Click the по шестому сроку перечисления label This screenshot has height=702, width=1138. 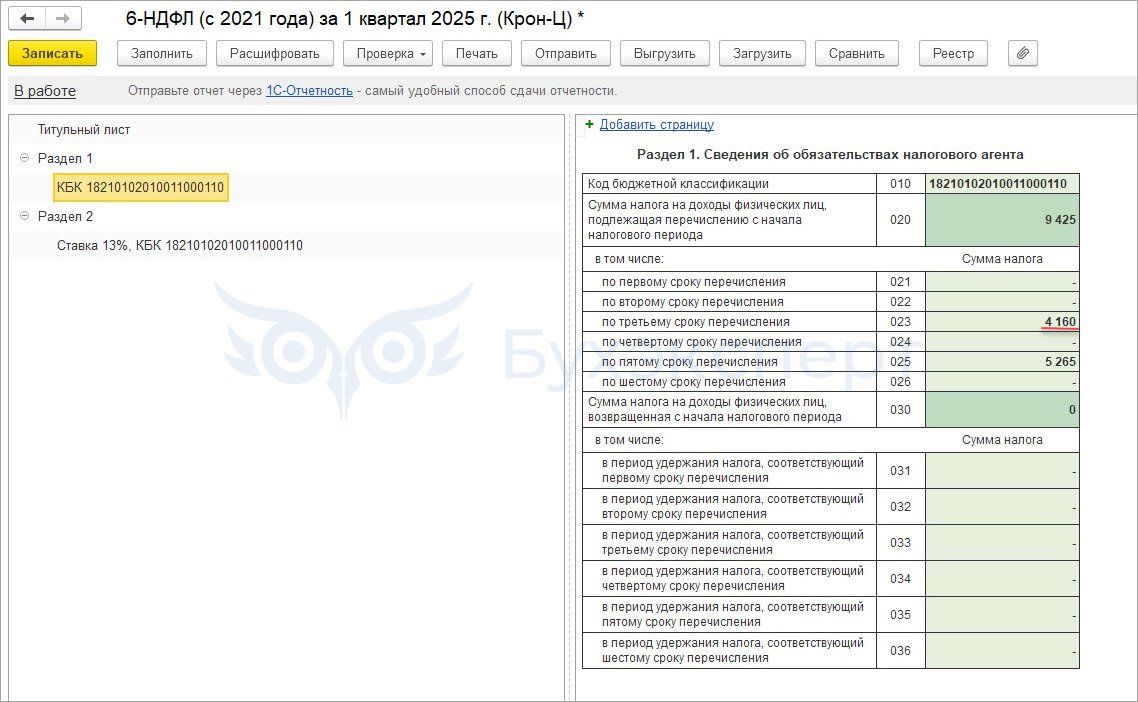click(693, 382)
